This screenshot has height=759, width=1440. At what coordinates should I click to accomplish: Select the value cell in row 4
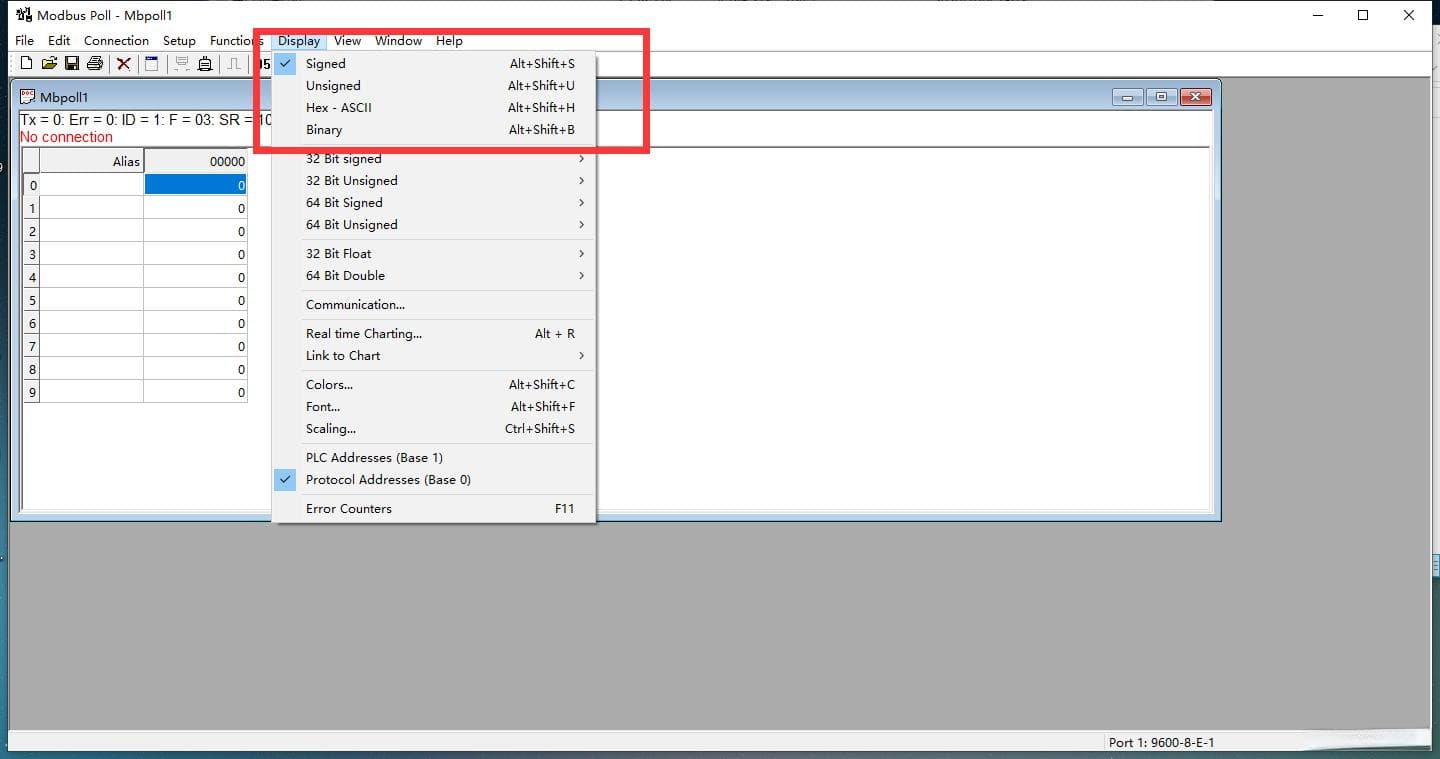[195, 277]
